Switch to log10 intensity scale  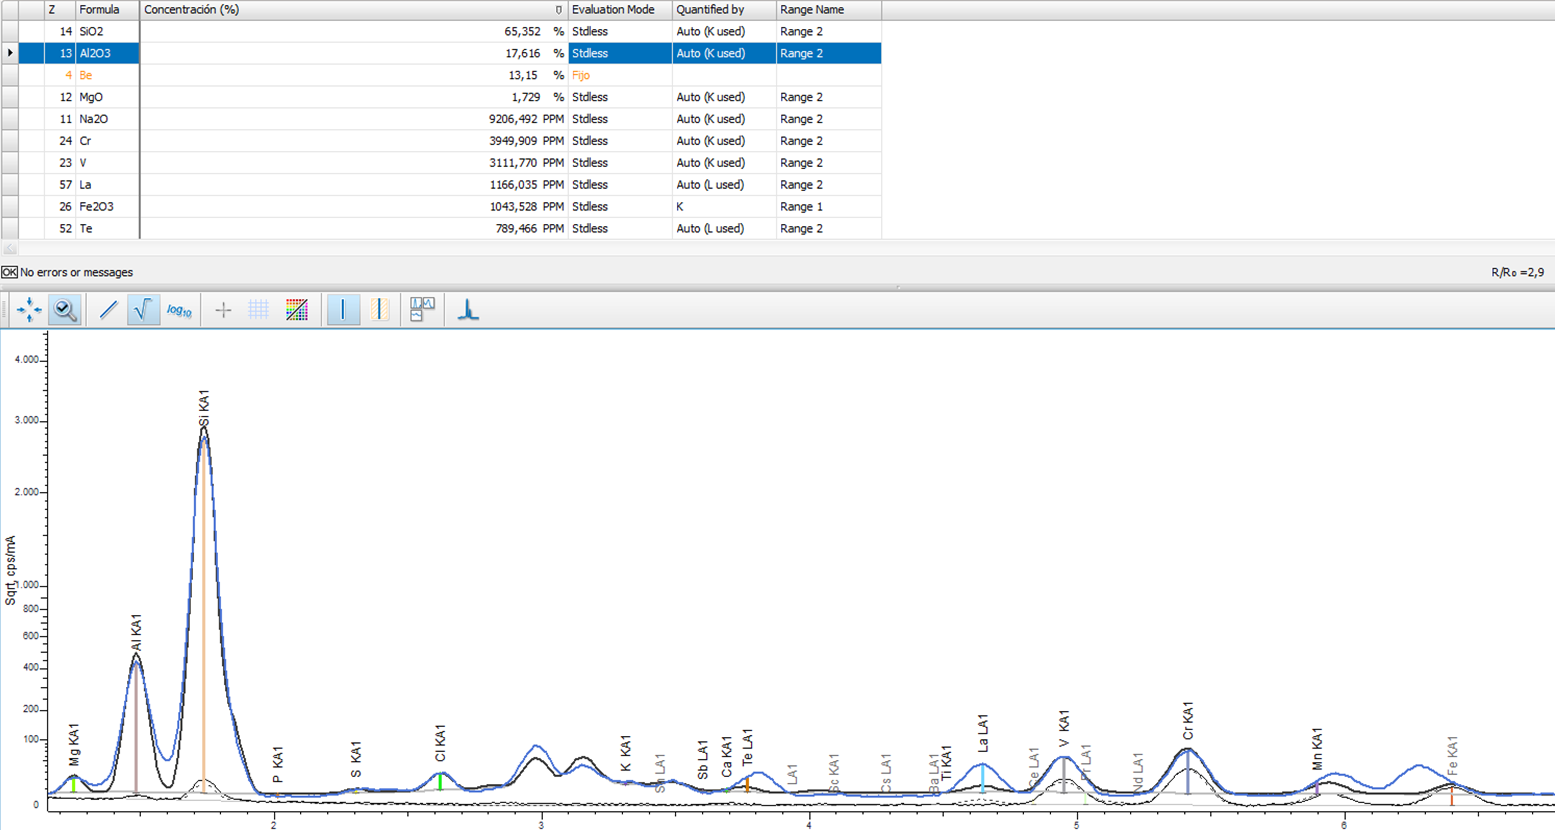(179, 310)
